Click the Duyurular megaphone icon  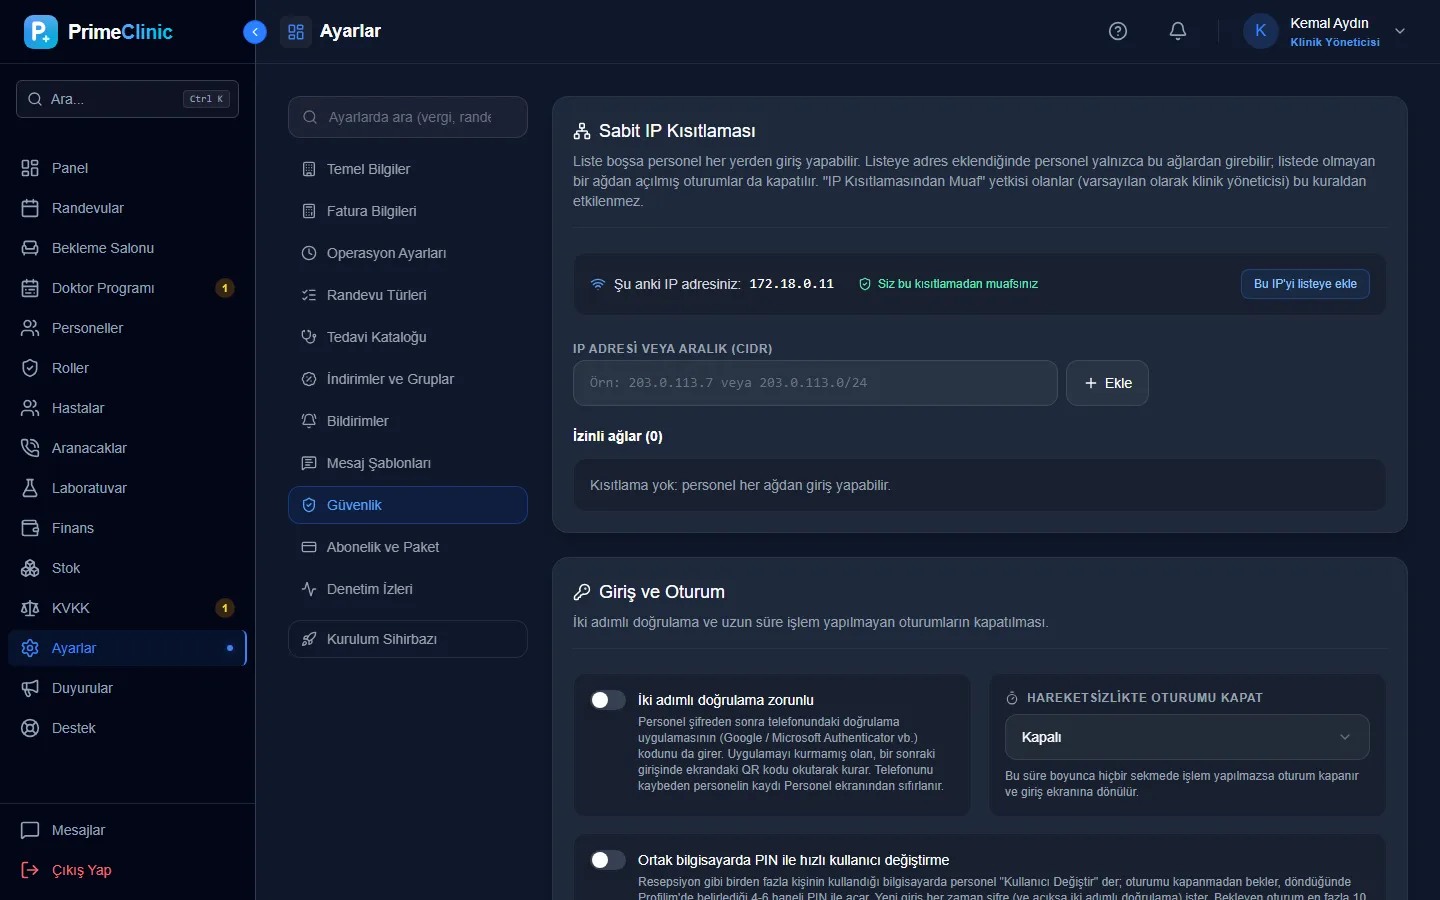(30, 688)
